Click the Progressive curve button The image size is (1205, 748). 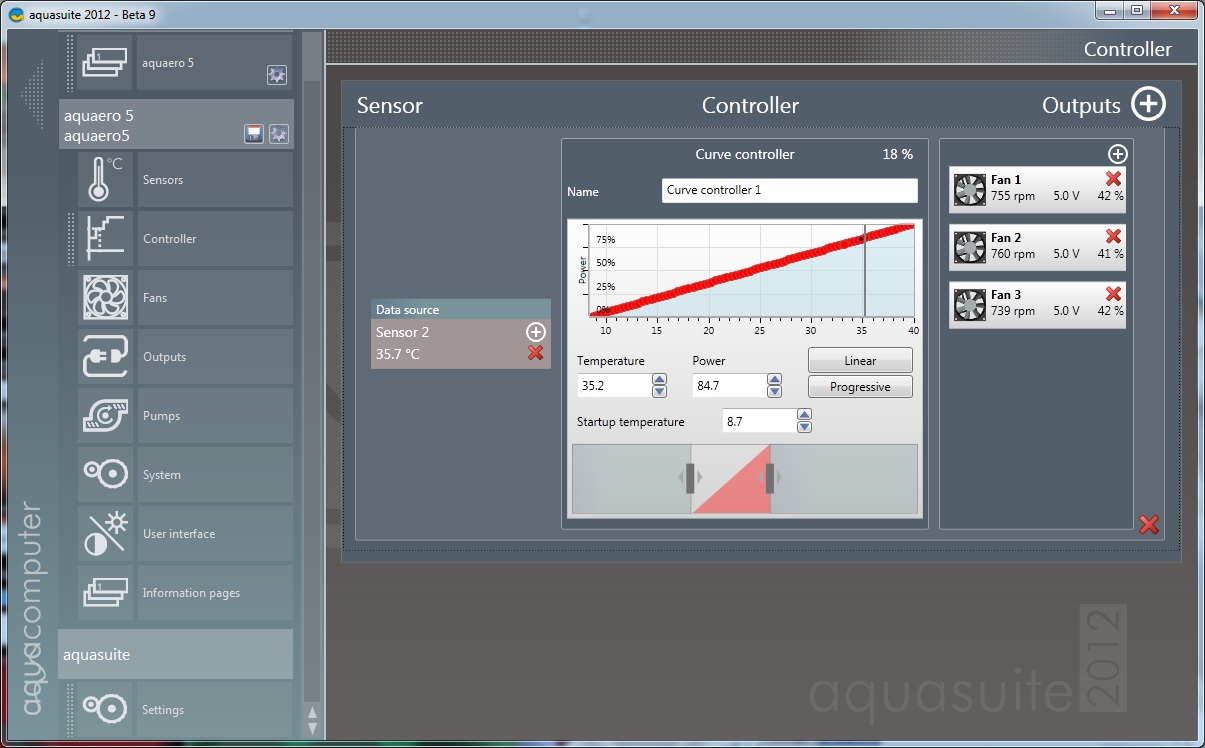pos(860,387)
